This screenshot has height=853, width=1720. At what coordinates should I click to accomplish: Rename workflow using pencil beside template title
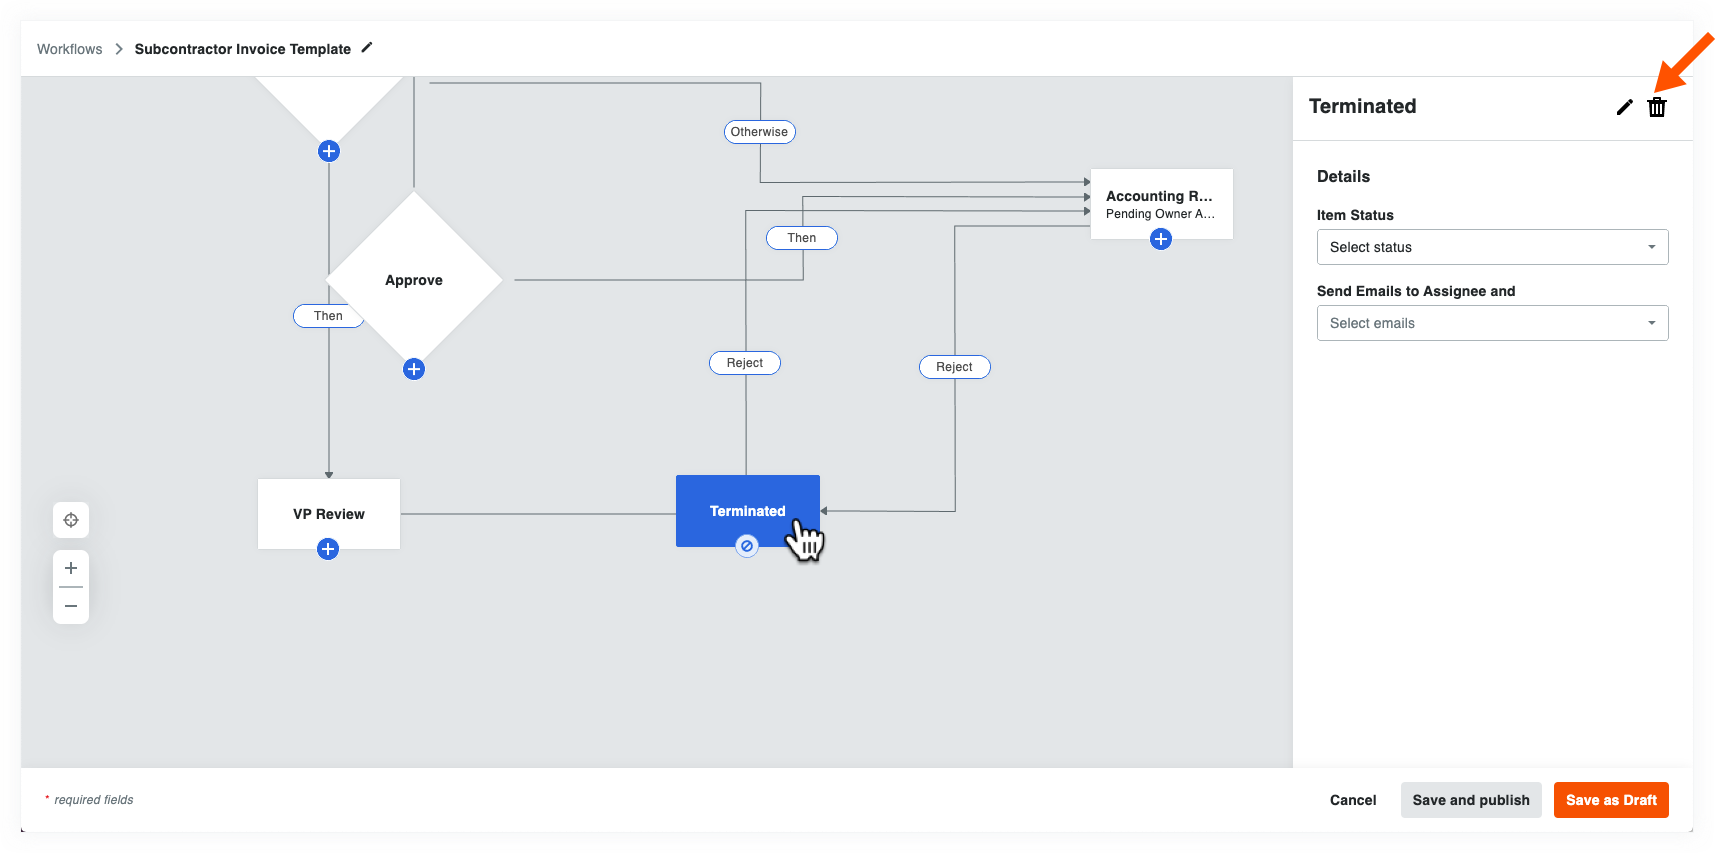pos(367,48)
